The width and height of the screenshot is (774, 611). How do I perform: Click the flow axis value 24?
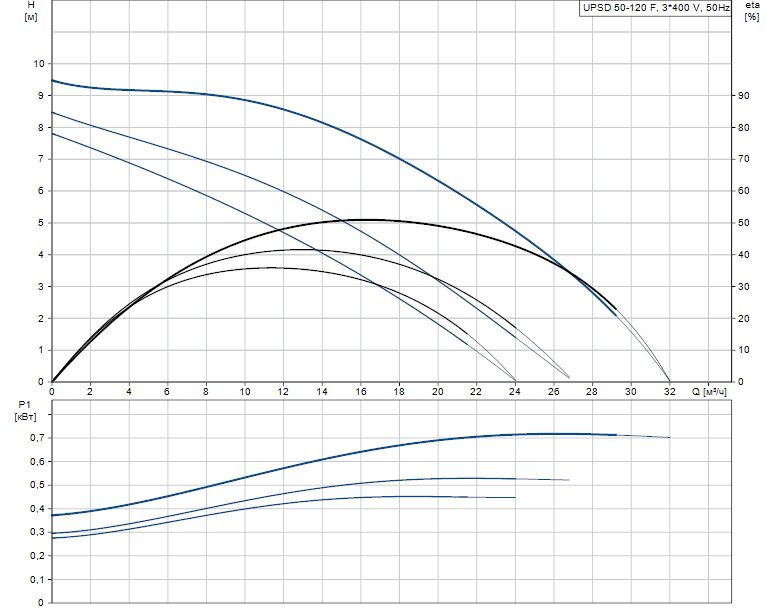(x=515, y=392)
